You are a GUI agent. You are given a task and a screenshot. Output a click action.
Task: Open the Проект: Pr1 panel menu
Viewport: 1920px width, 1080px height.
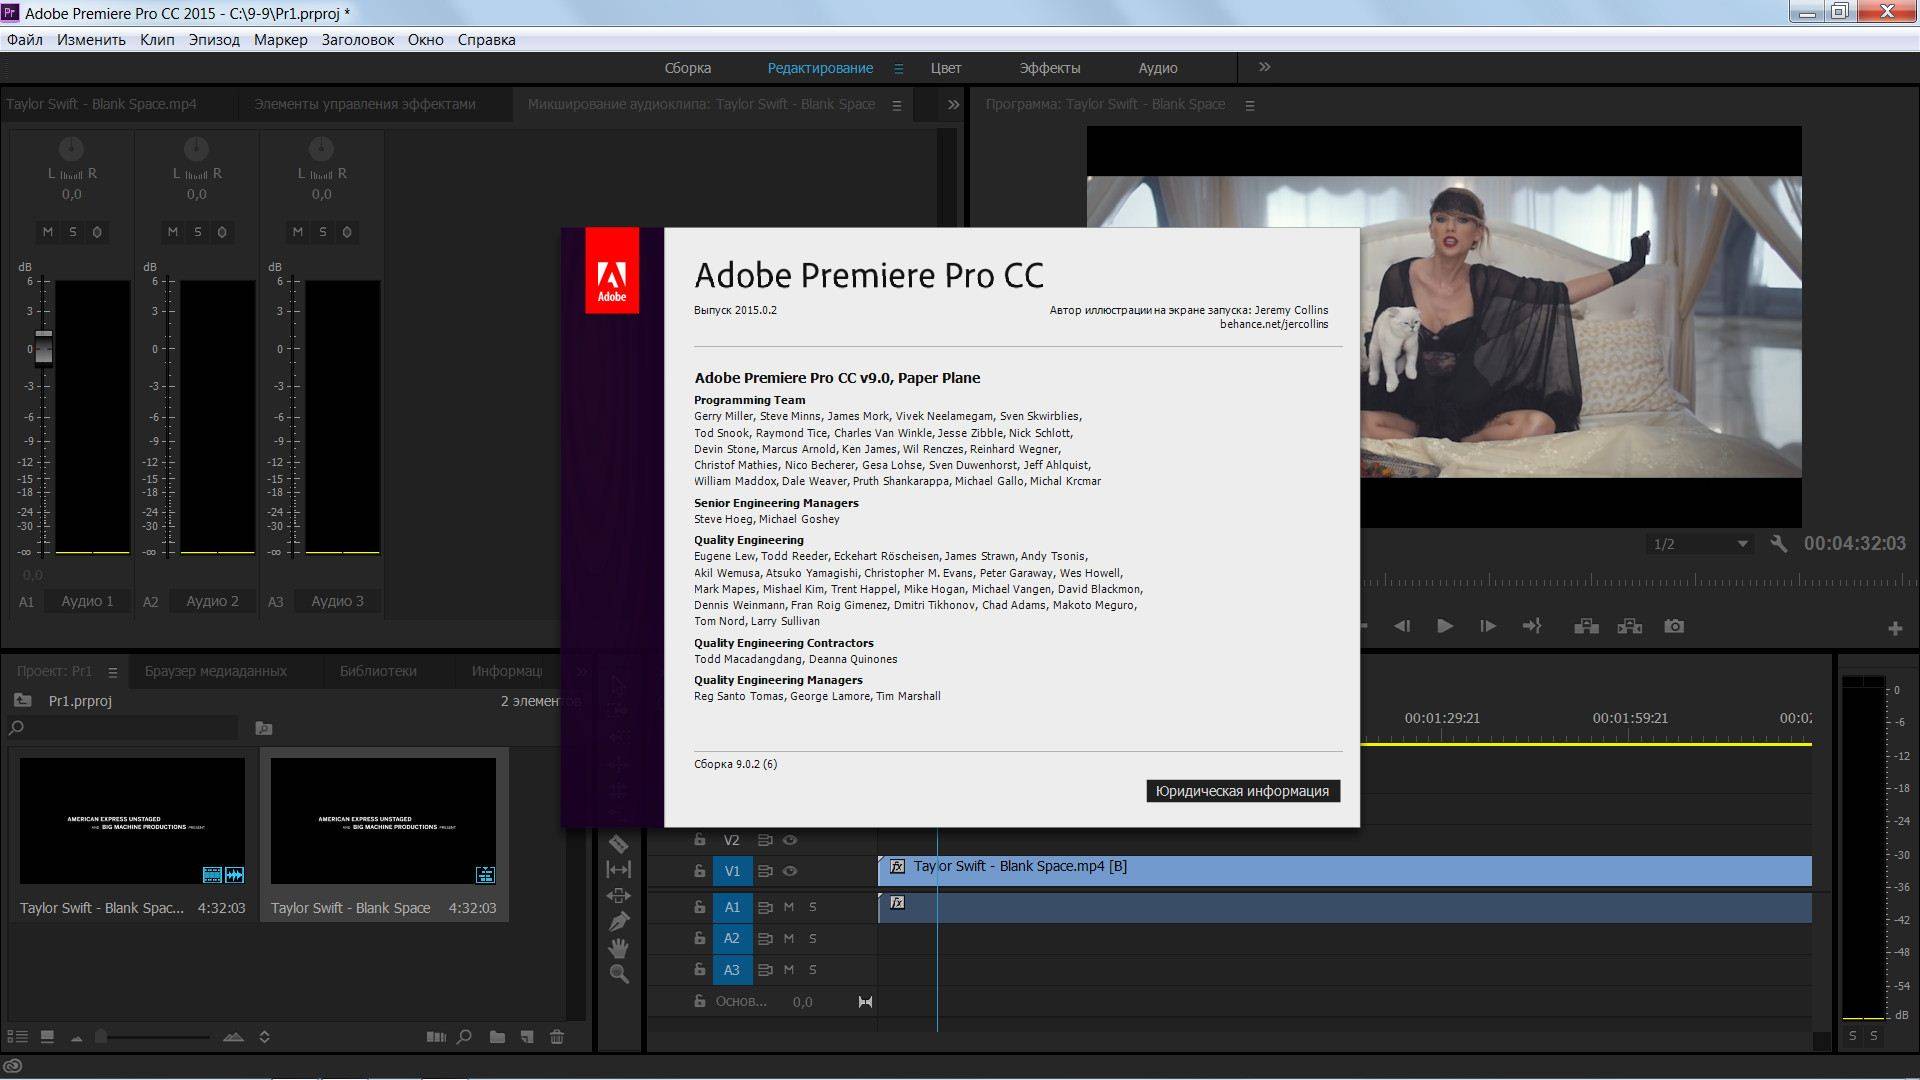click(x=112, y=672)
